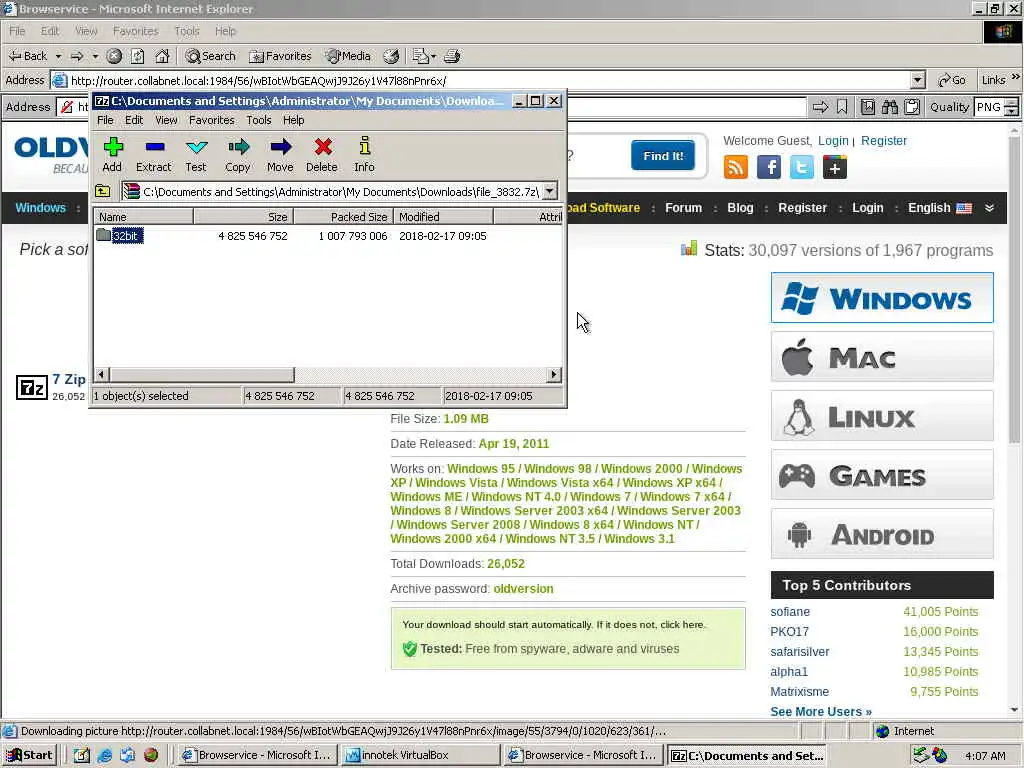
Task: Click the Extract toolbar icon
Action: (x=154, y=155)
